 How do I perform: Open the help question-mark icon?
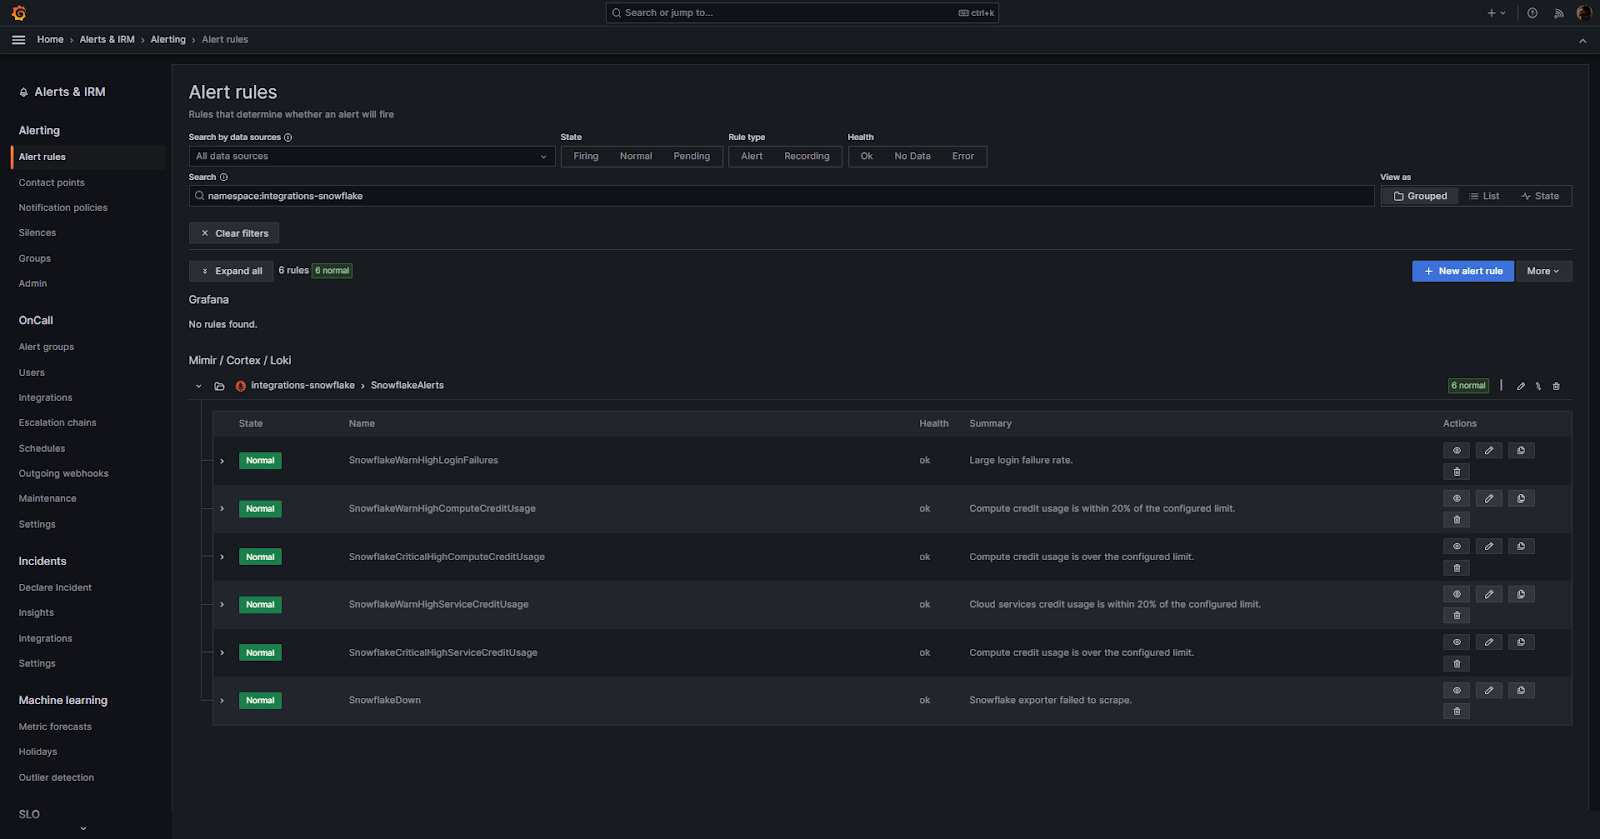tap(1532, 13)
